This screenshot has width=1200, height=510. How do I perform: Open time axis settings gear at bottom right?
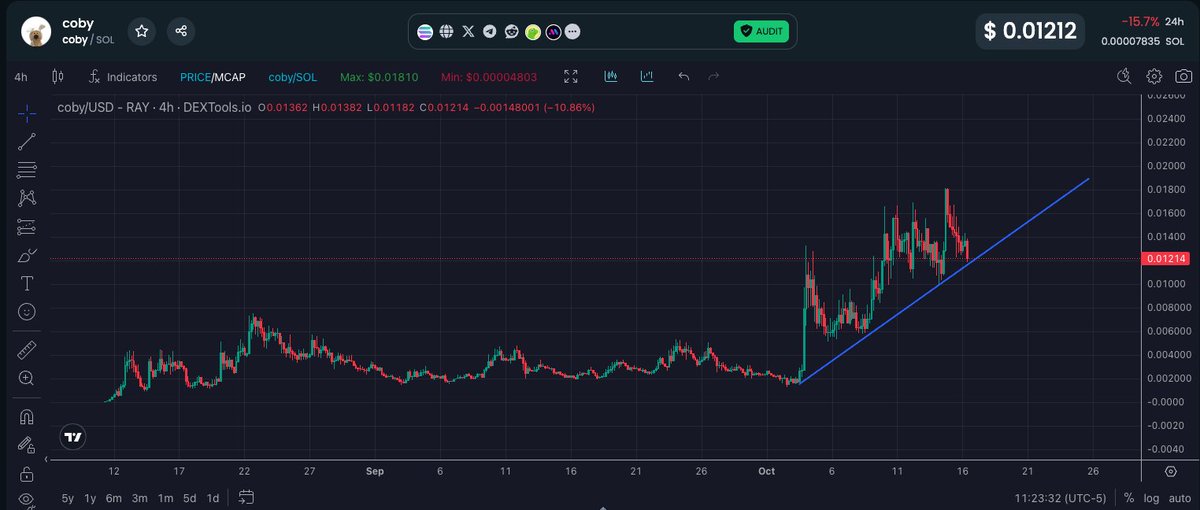pos(1170,470)
